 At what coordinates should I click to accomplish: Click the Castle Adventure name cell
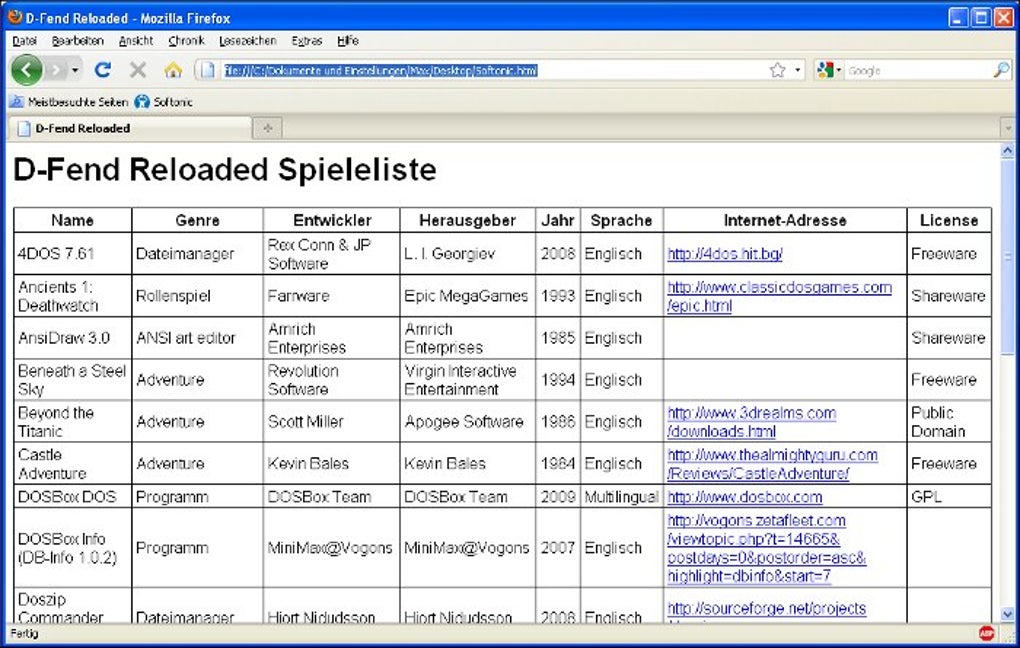[x=72, y=464]
